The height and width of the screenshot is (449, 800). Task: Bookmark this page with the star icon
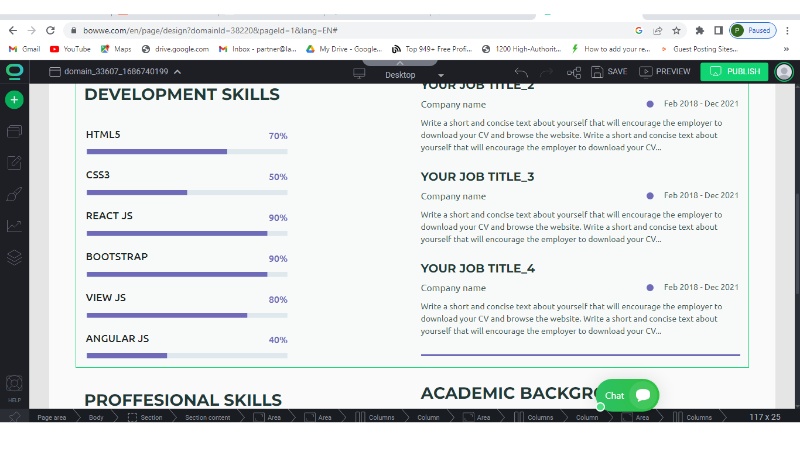[677, 30]
